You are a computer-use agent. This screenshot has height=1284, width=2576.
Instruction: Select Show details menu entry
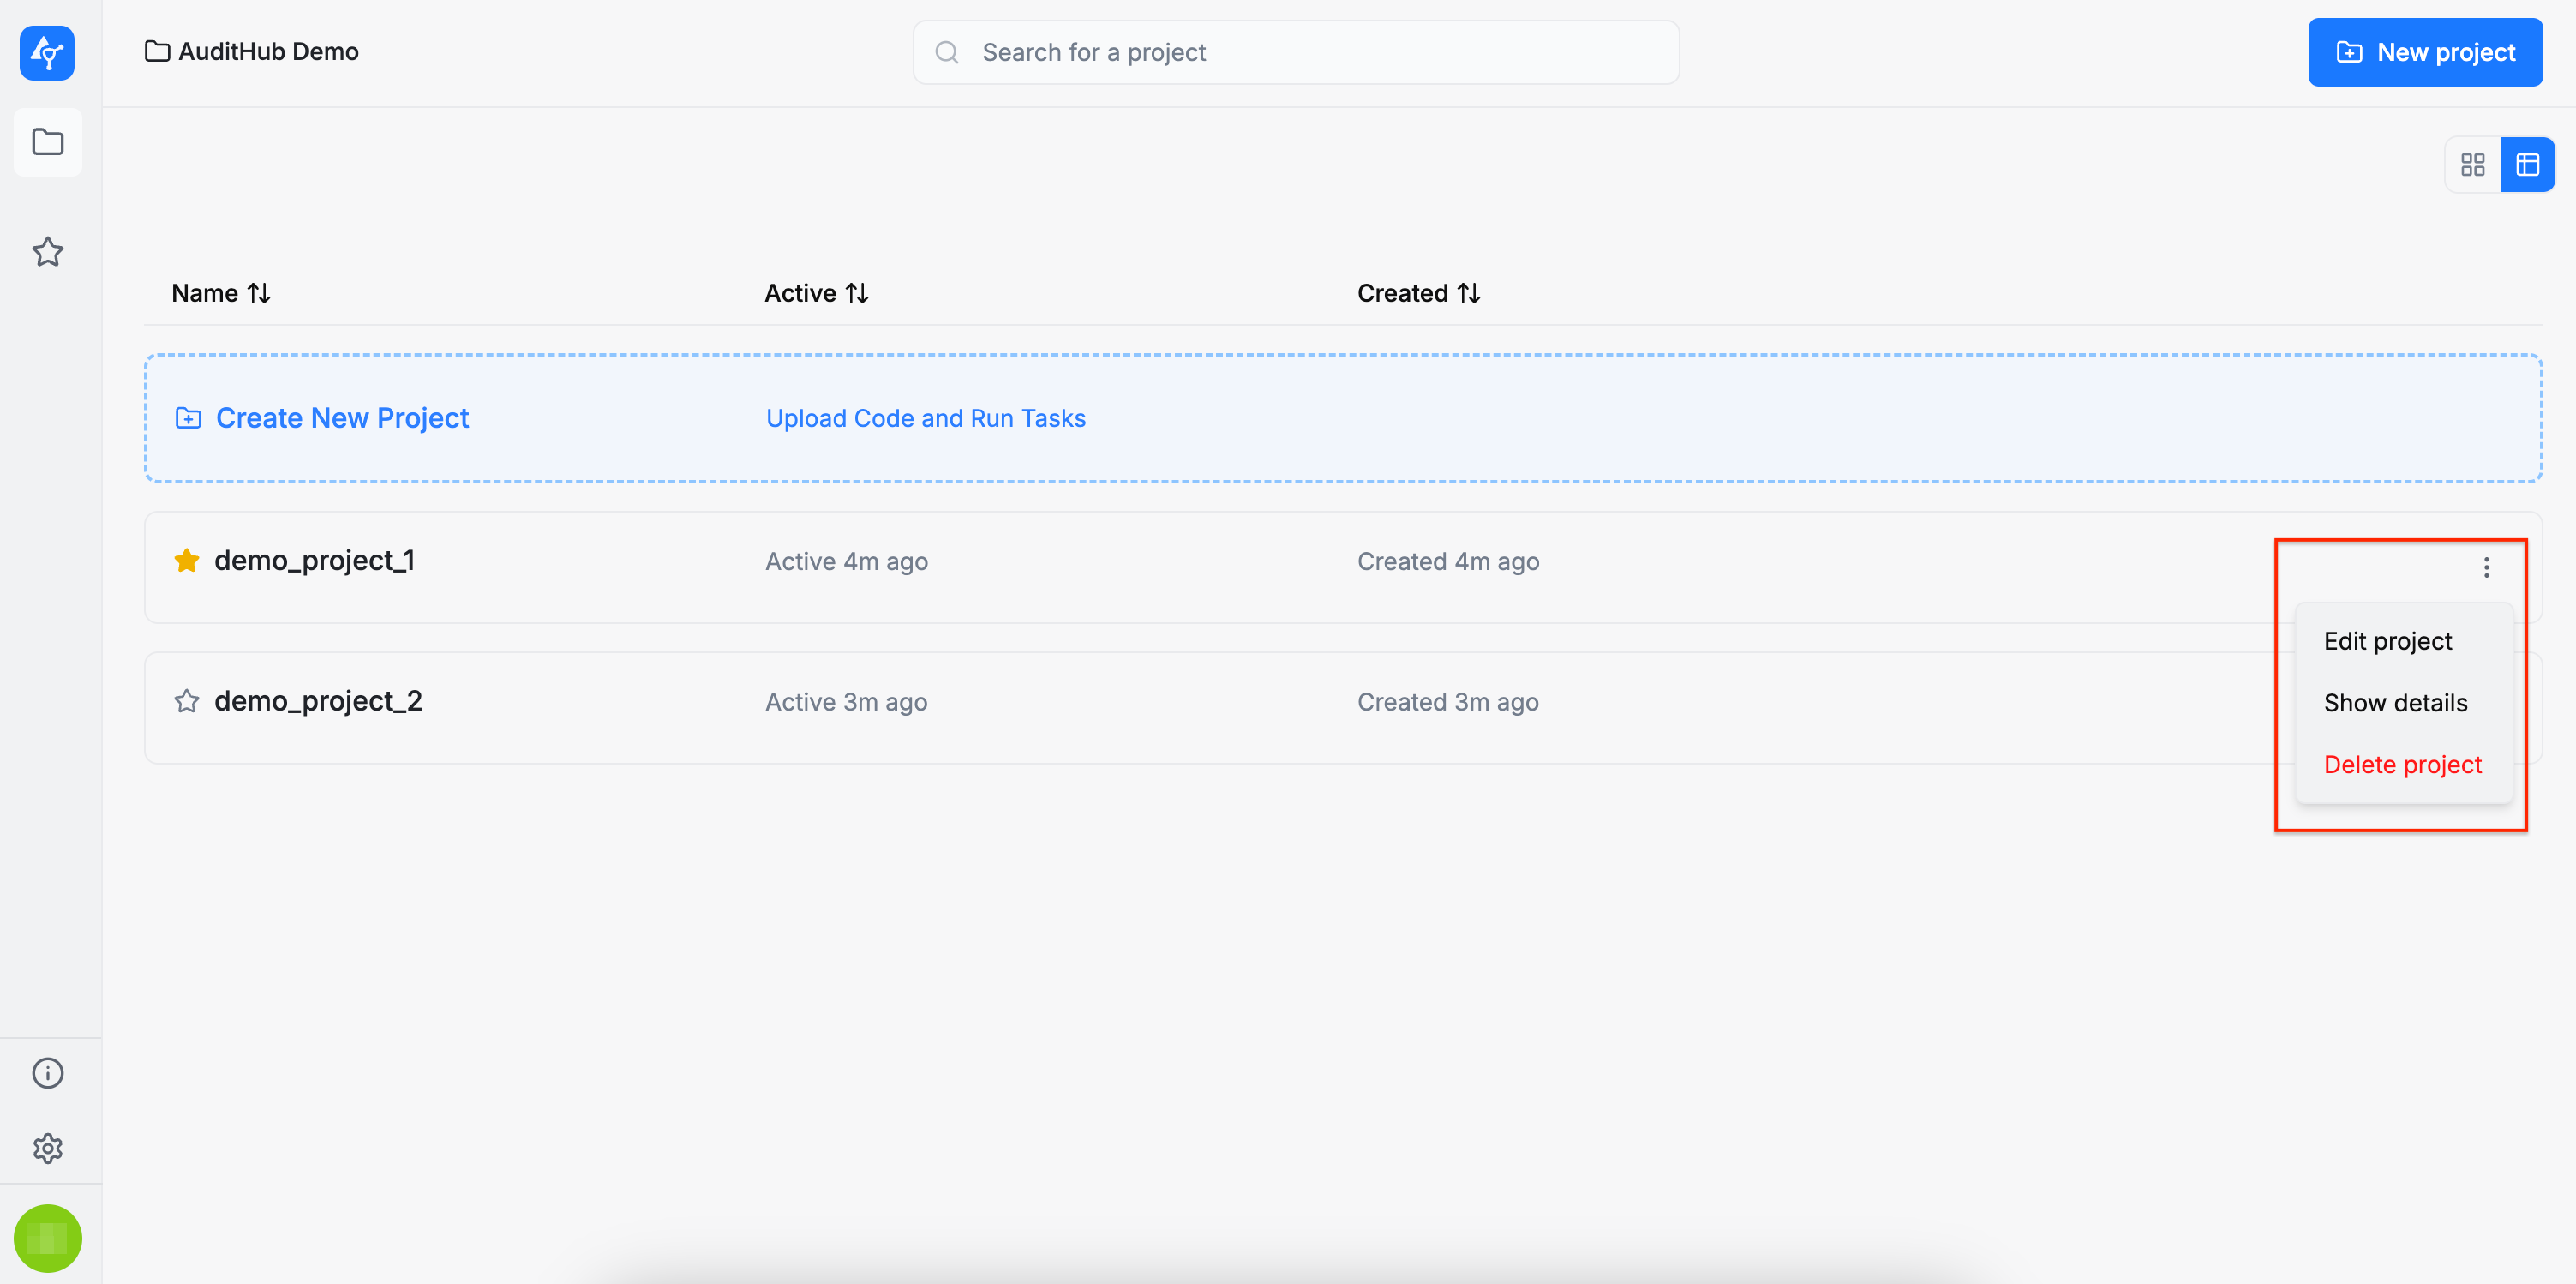[x=2395, y=703]
